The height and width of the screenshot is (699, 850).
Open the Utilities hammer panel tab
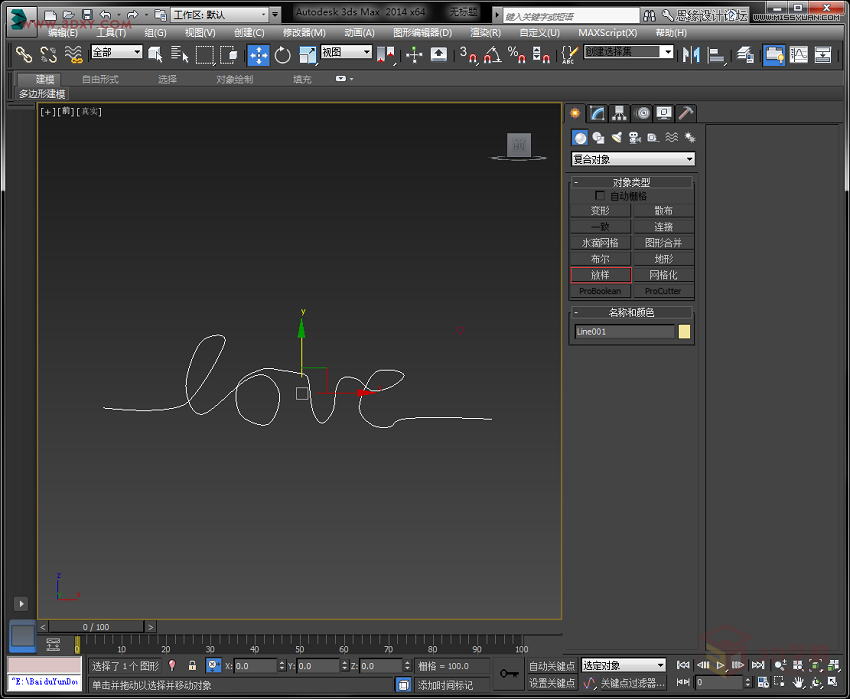coord(686,113)
